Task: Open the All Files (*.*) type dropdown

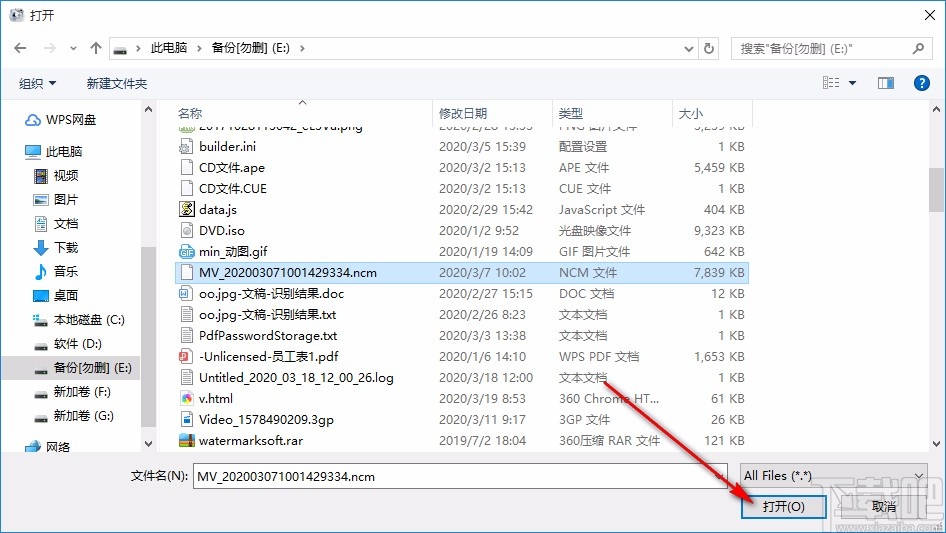Action: point(833,476)
